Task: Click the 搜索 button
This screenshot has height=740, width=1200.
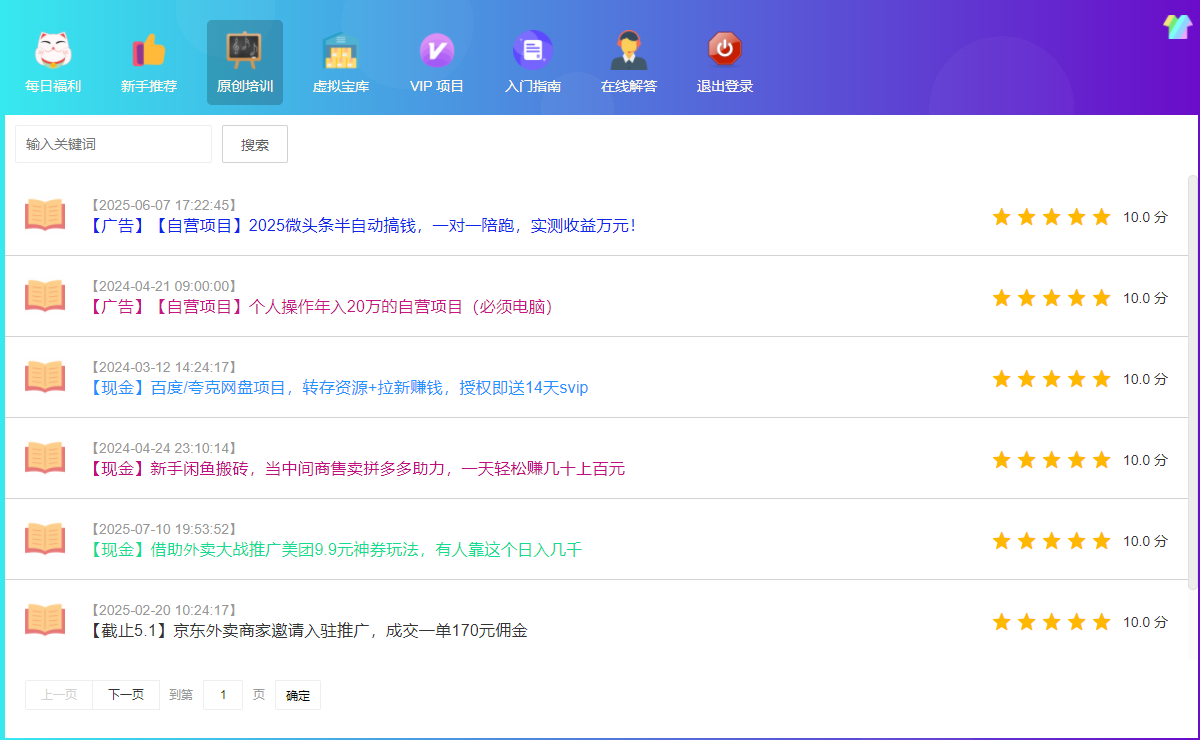Action: point(255,144)
